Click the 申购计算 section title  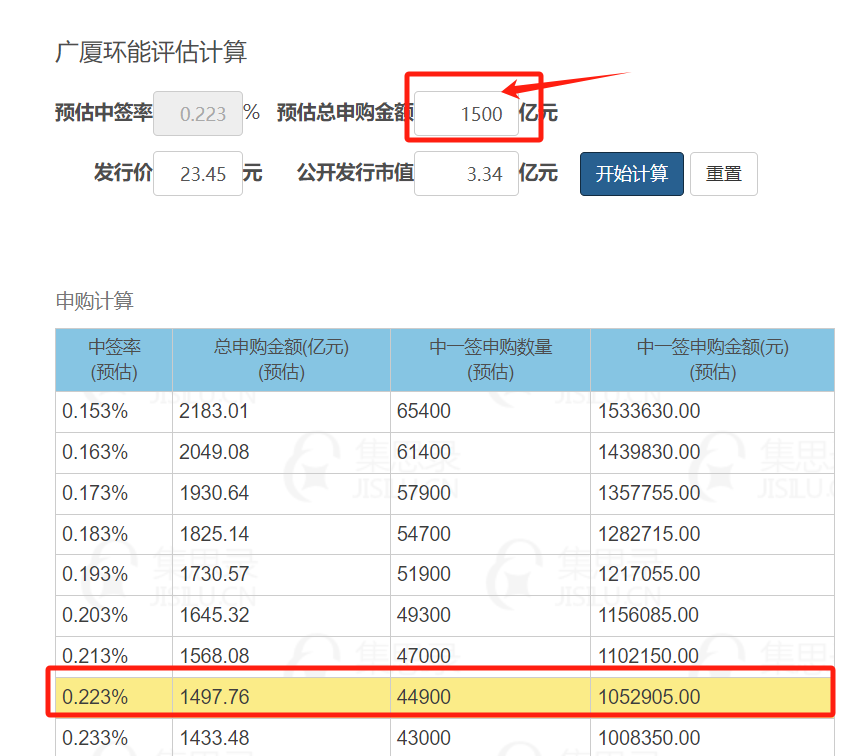pos(94,301)
